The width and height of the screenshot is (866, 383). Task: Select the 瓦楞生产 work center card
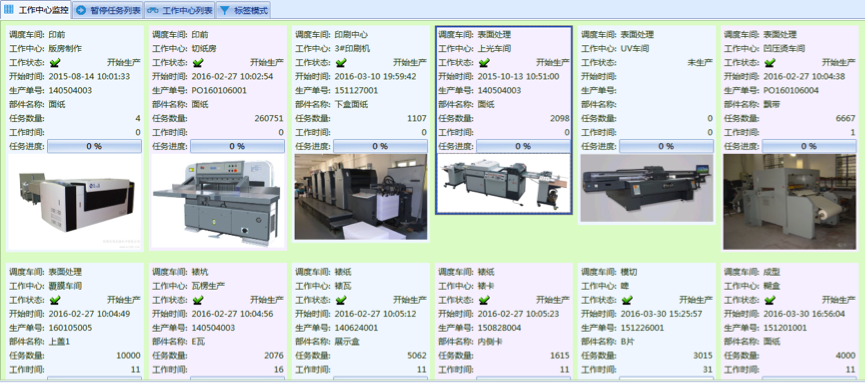point(218,322)
